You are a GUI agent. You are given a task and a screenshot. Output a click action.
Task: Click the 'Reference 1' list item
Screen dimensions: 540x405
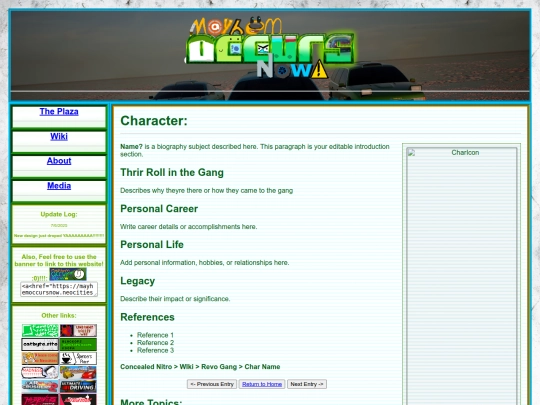[x=155, y=335]
